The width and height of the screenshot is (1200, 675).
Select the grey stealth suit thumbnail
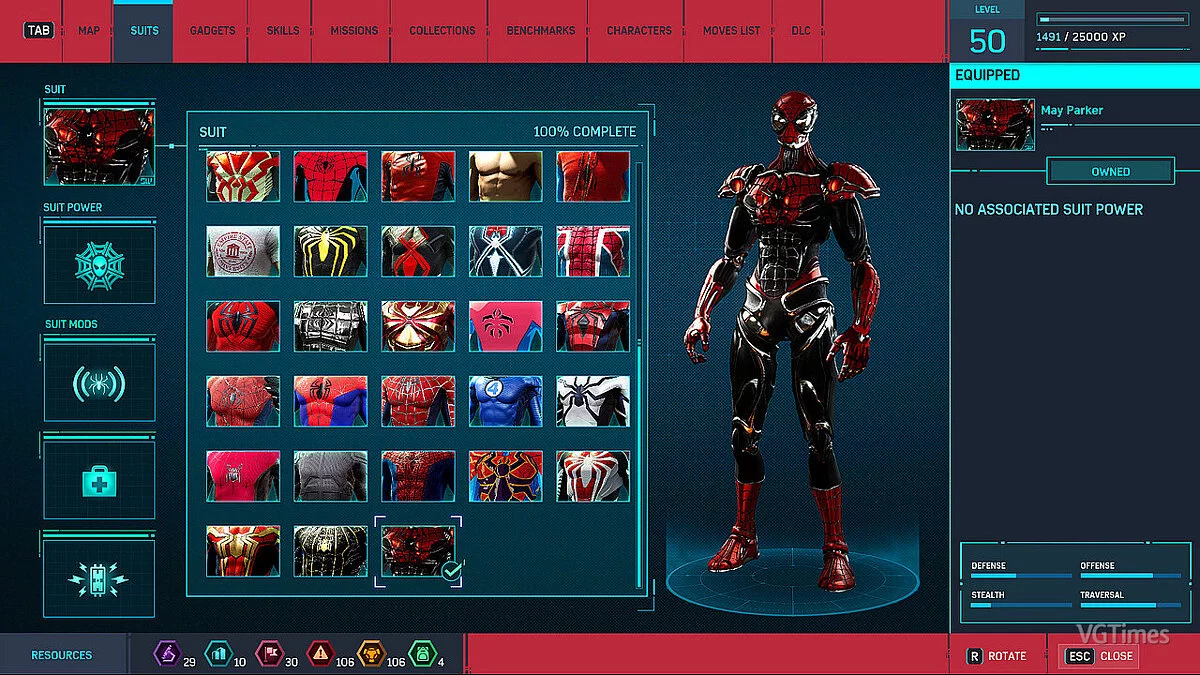pyautogui.click(x=331, y=476)
